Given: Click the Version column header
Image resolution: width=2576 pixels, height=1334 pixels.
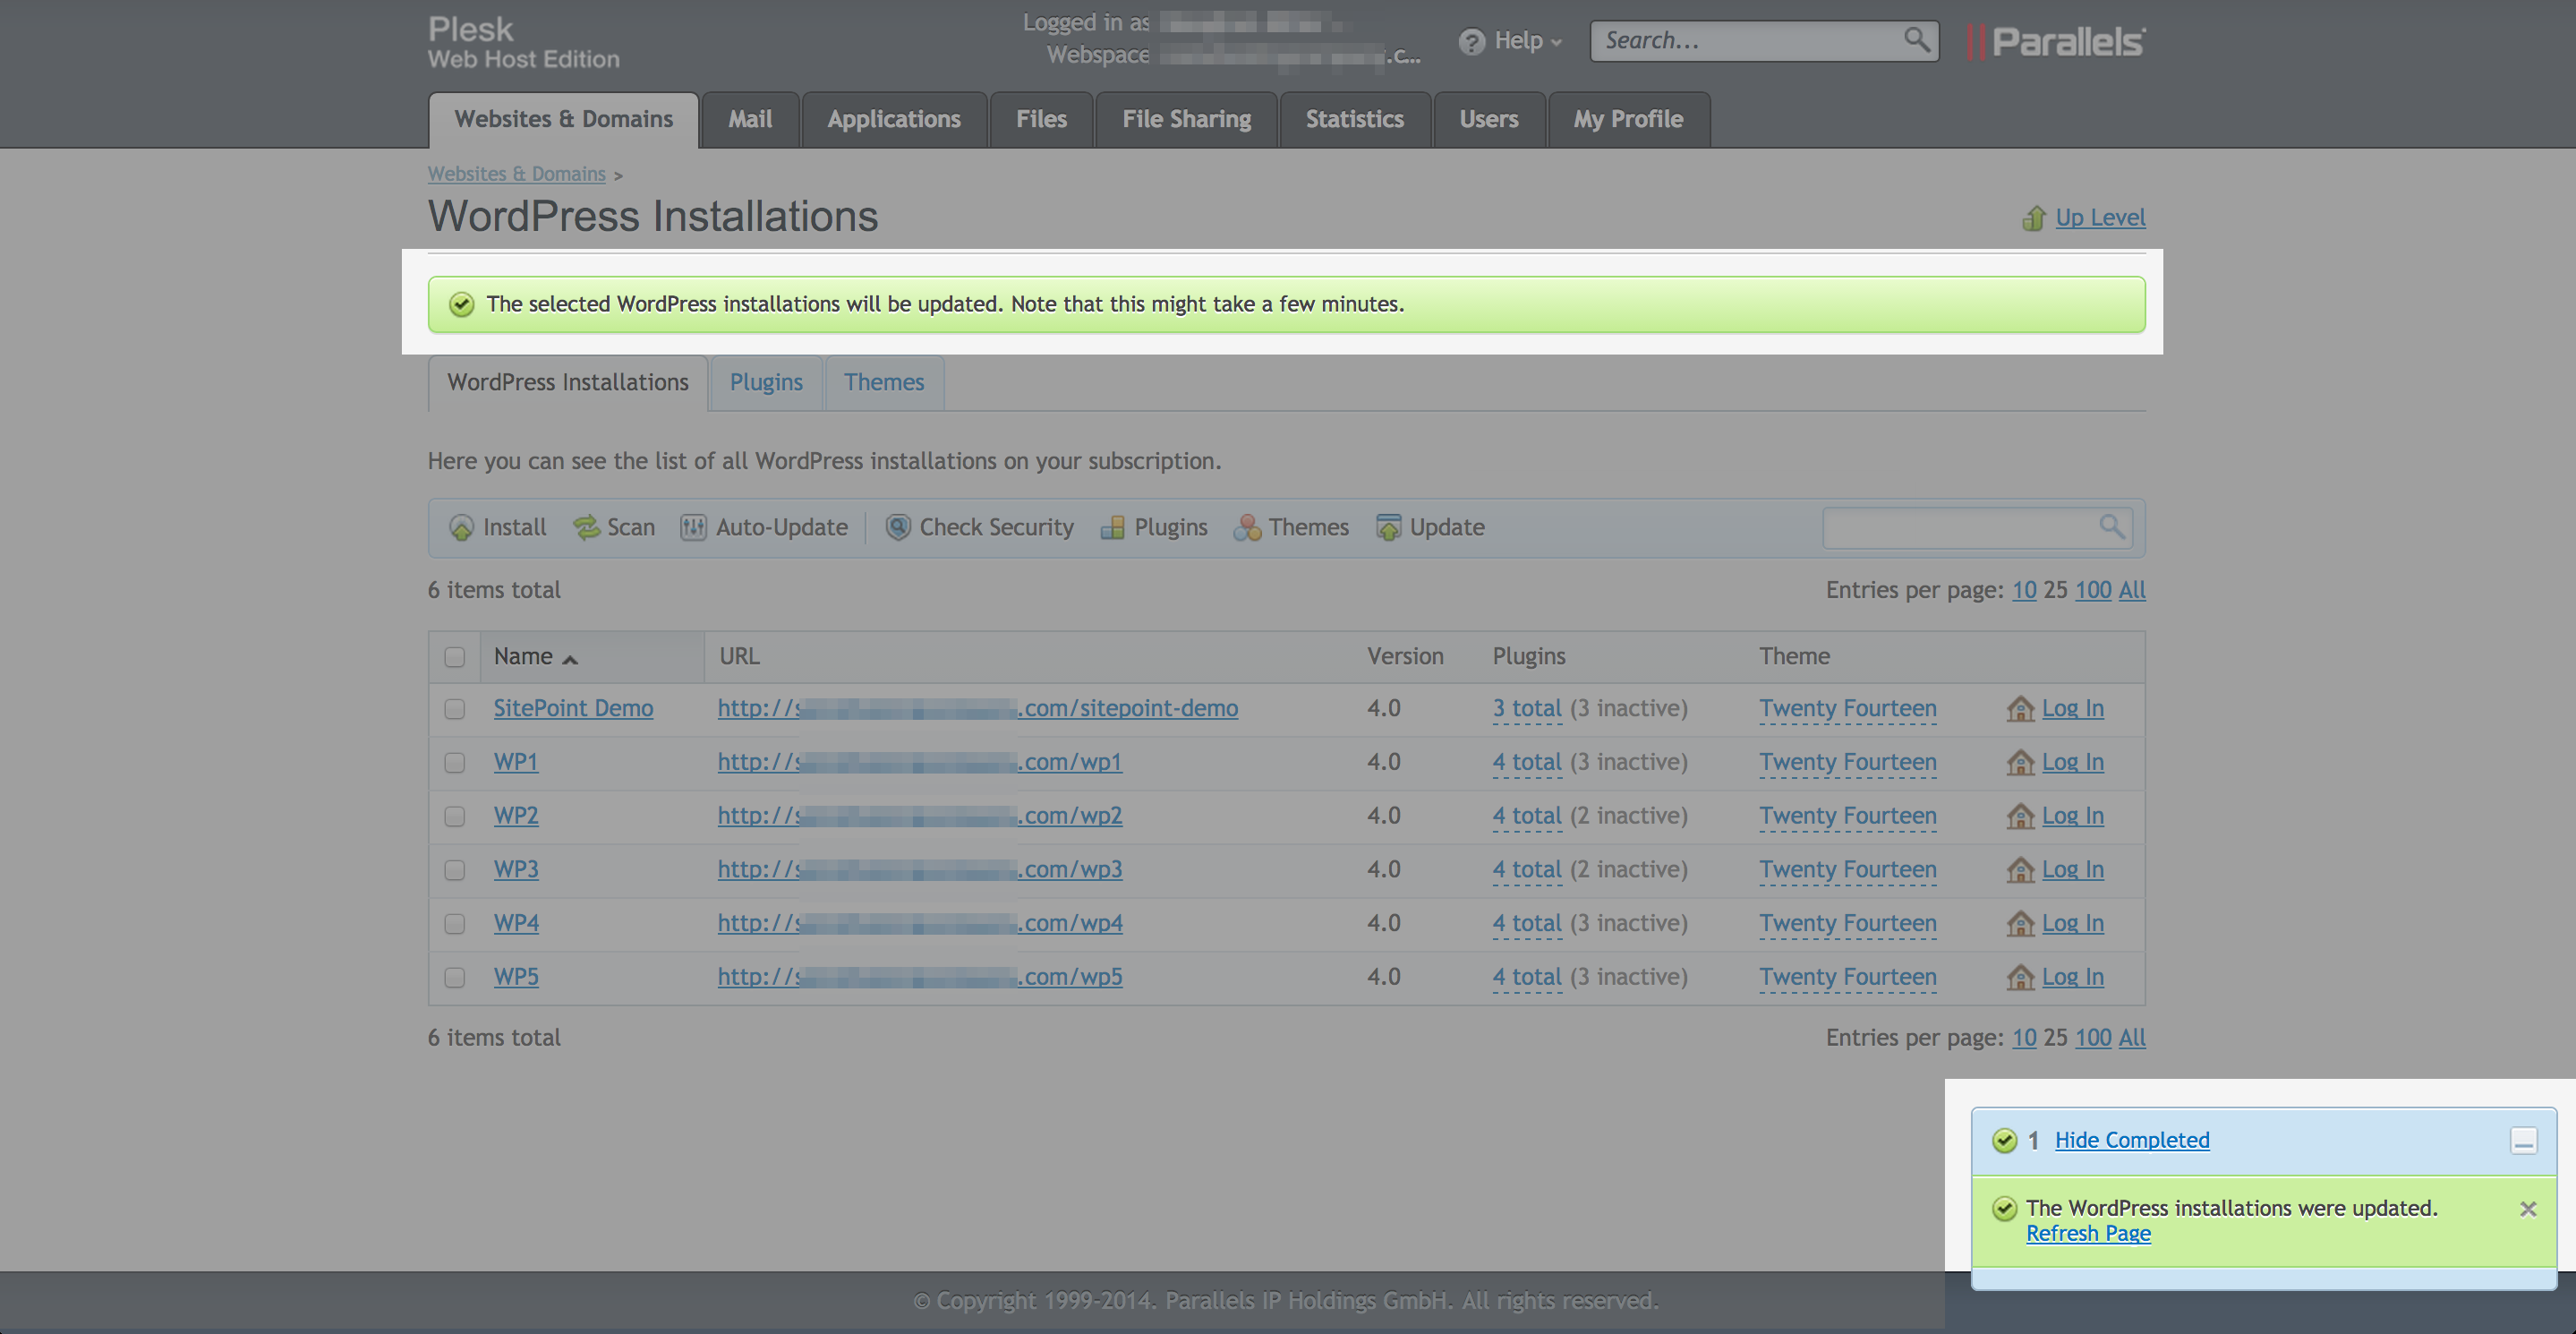Looking at the screenshot, I should 1405,657.
